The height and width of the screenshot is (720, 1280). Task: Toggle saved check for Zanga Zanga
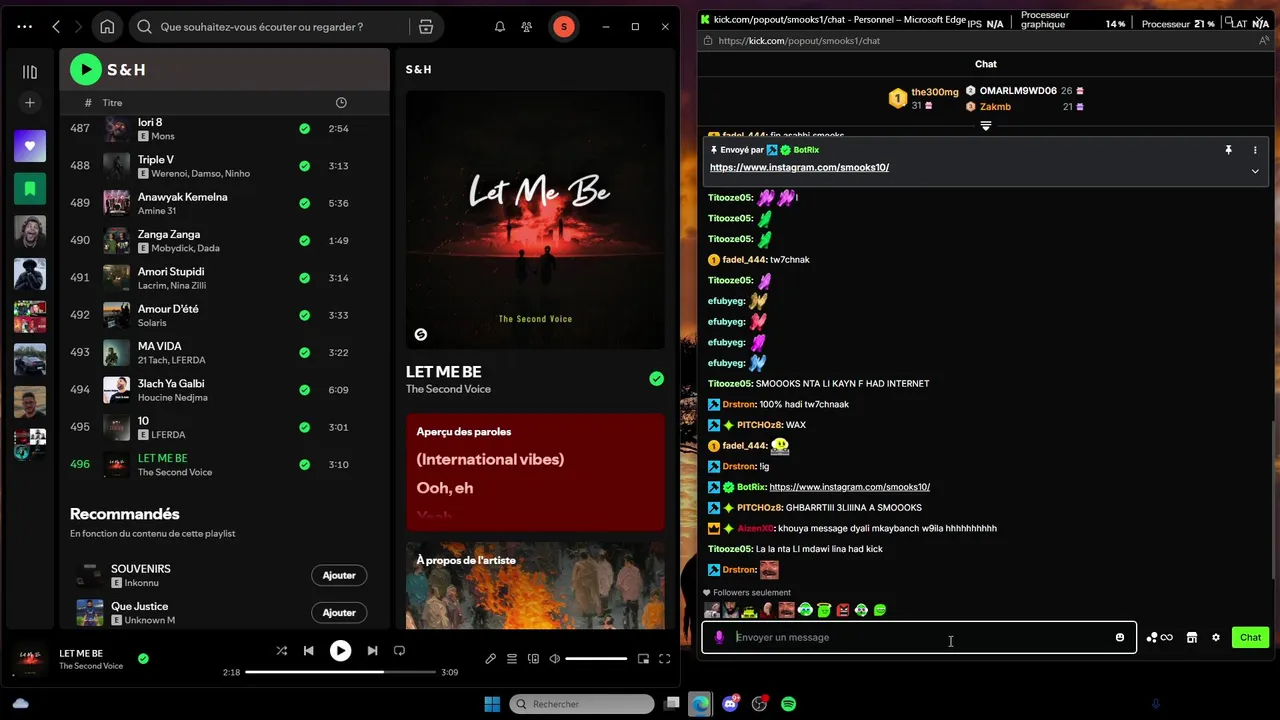(x=304, y=241)
